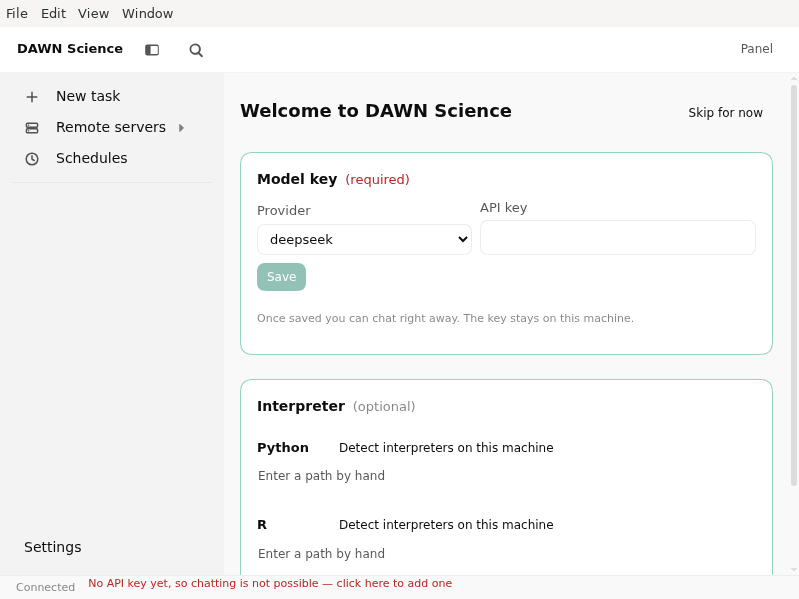Click the no API key warning message

click(270, 583)
